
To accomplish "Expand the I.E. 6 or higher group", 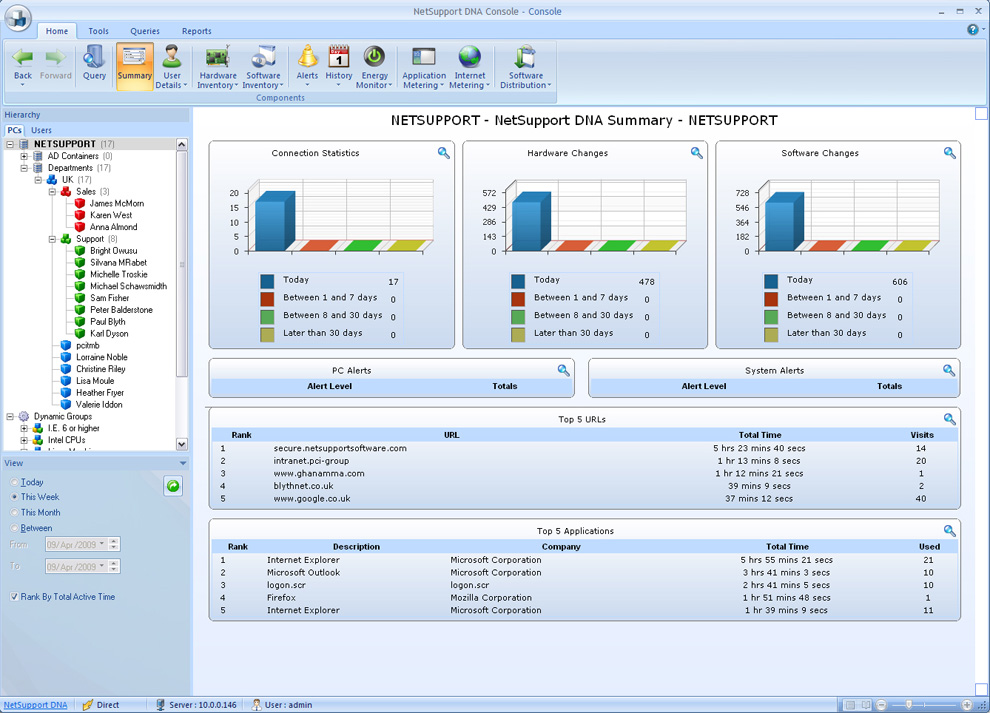I will coord(24,428).
